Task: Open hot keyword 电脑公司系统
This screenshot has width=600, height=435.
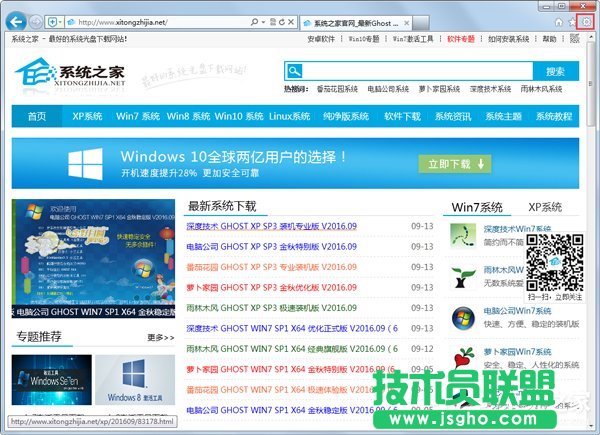Action: [388, 89]
